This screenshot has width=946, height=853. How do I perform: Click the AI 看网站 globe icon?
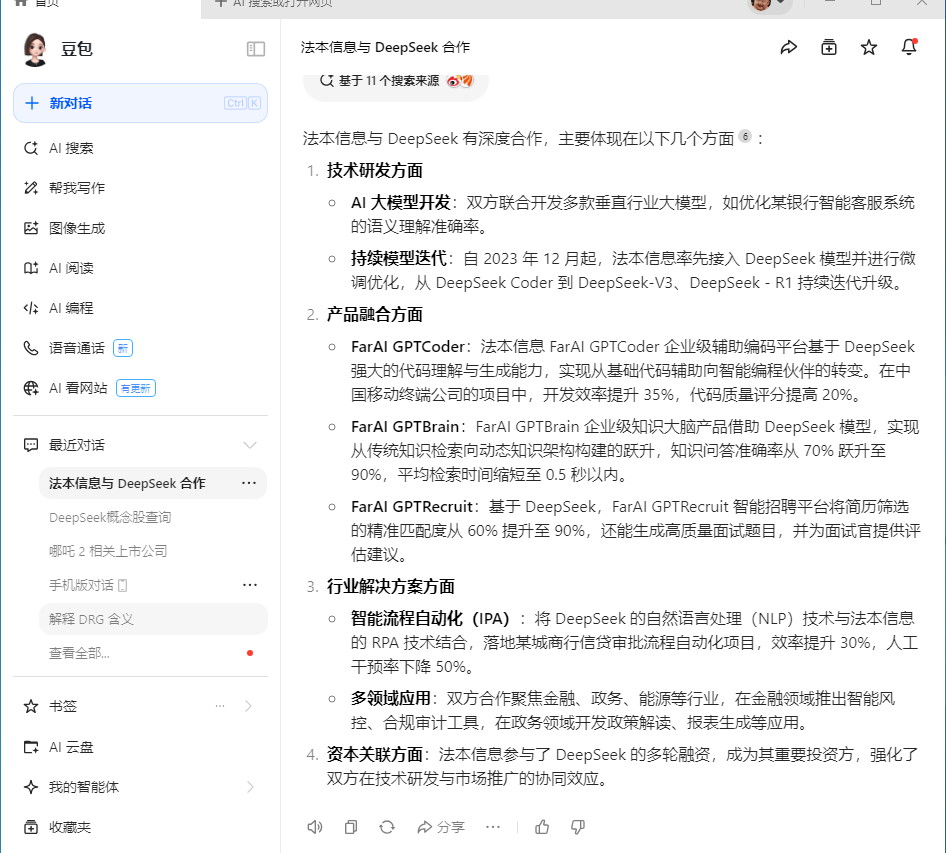(31, 388)
